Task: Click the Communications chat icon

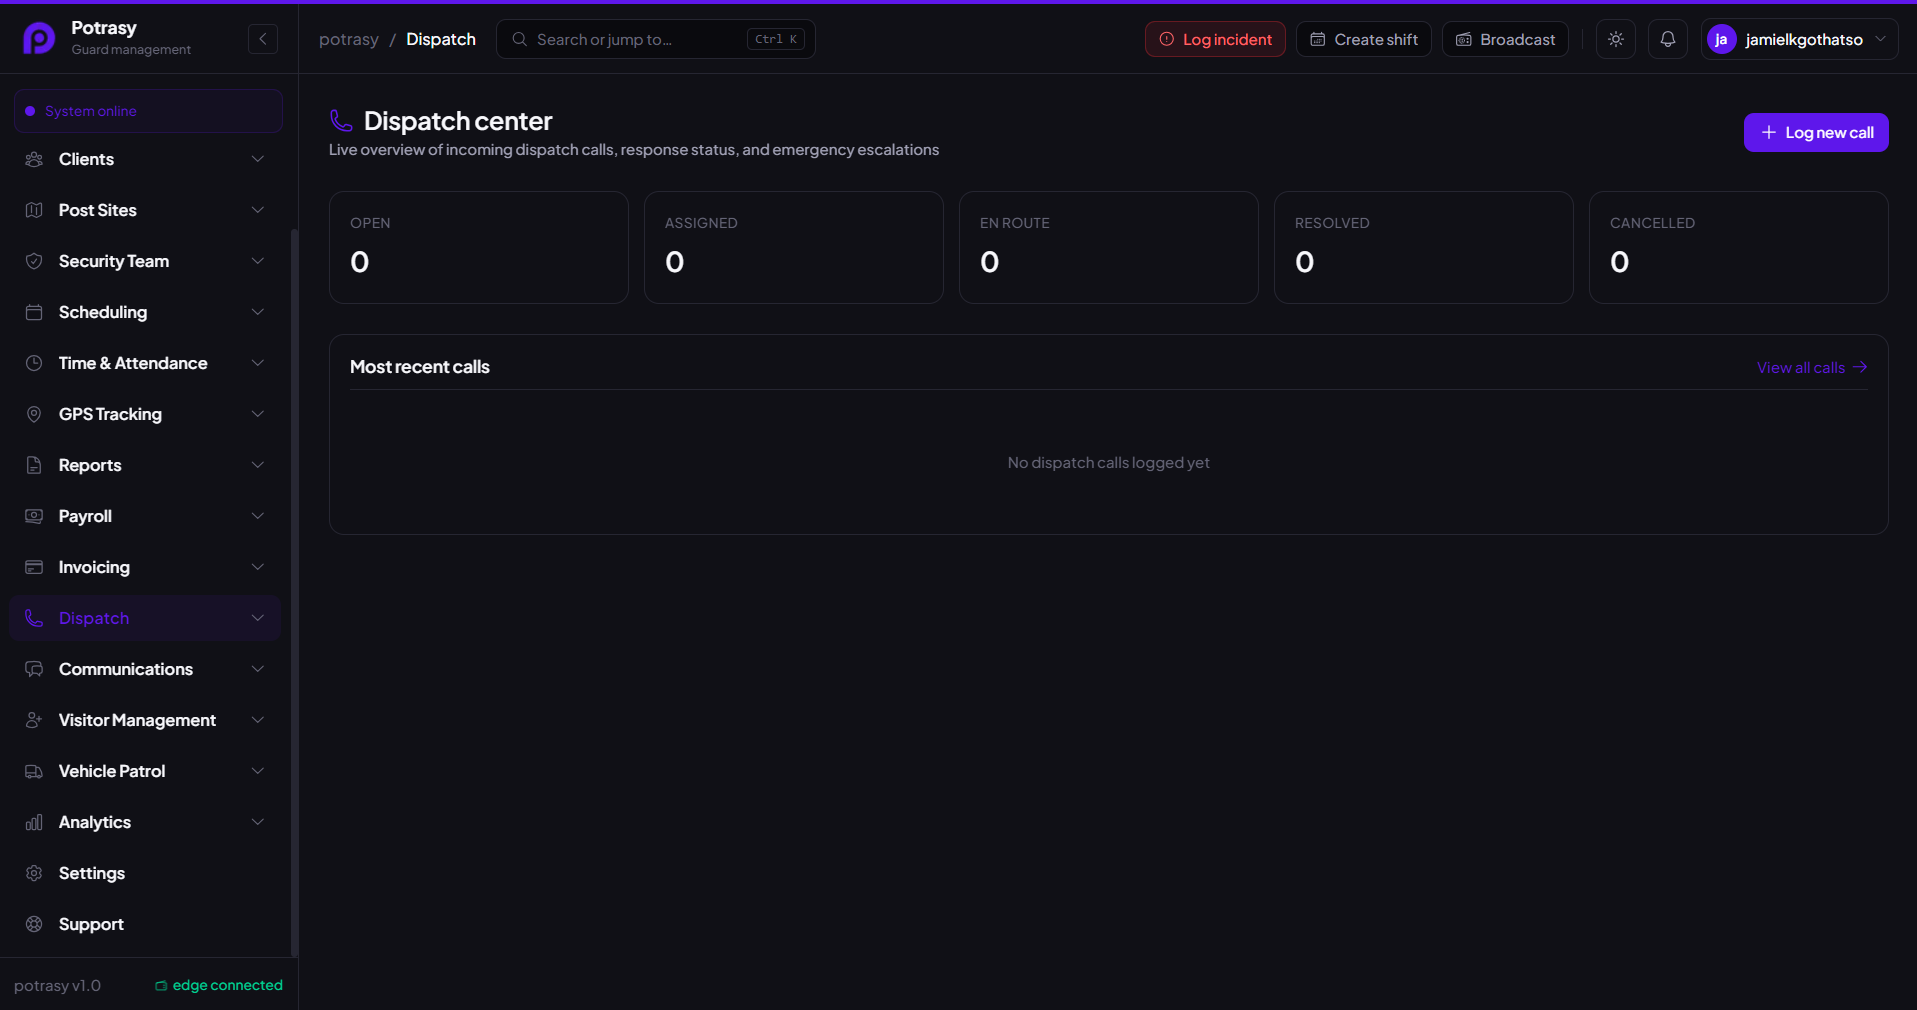Action: click(34, 669)
